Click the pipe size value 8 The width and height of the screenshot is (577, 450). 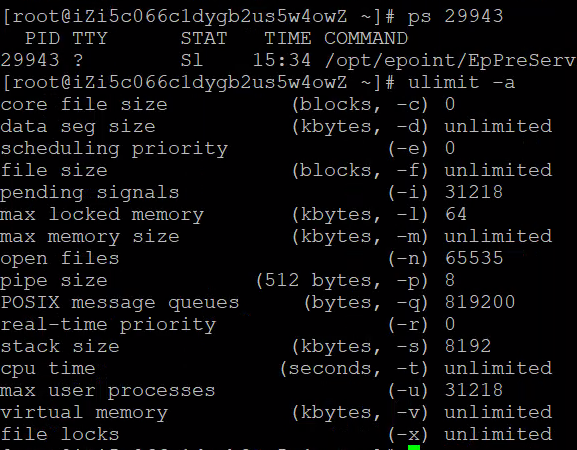pyautogui.click(x=450, y=280)
